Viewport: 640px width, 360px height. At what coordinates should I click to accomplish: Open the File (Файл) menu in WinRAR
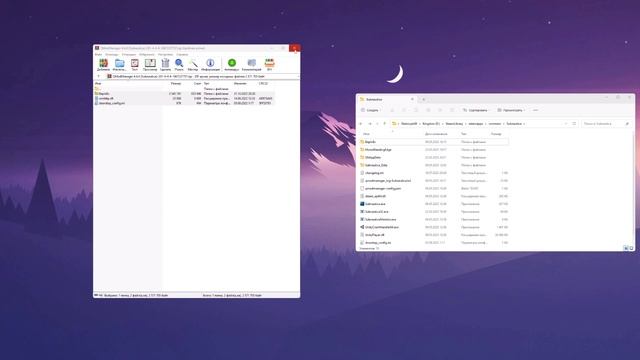98,54
